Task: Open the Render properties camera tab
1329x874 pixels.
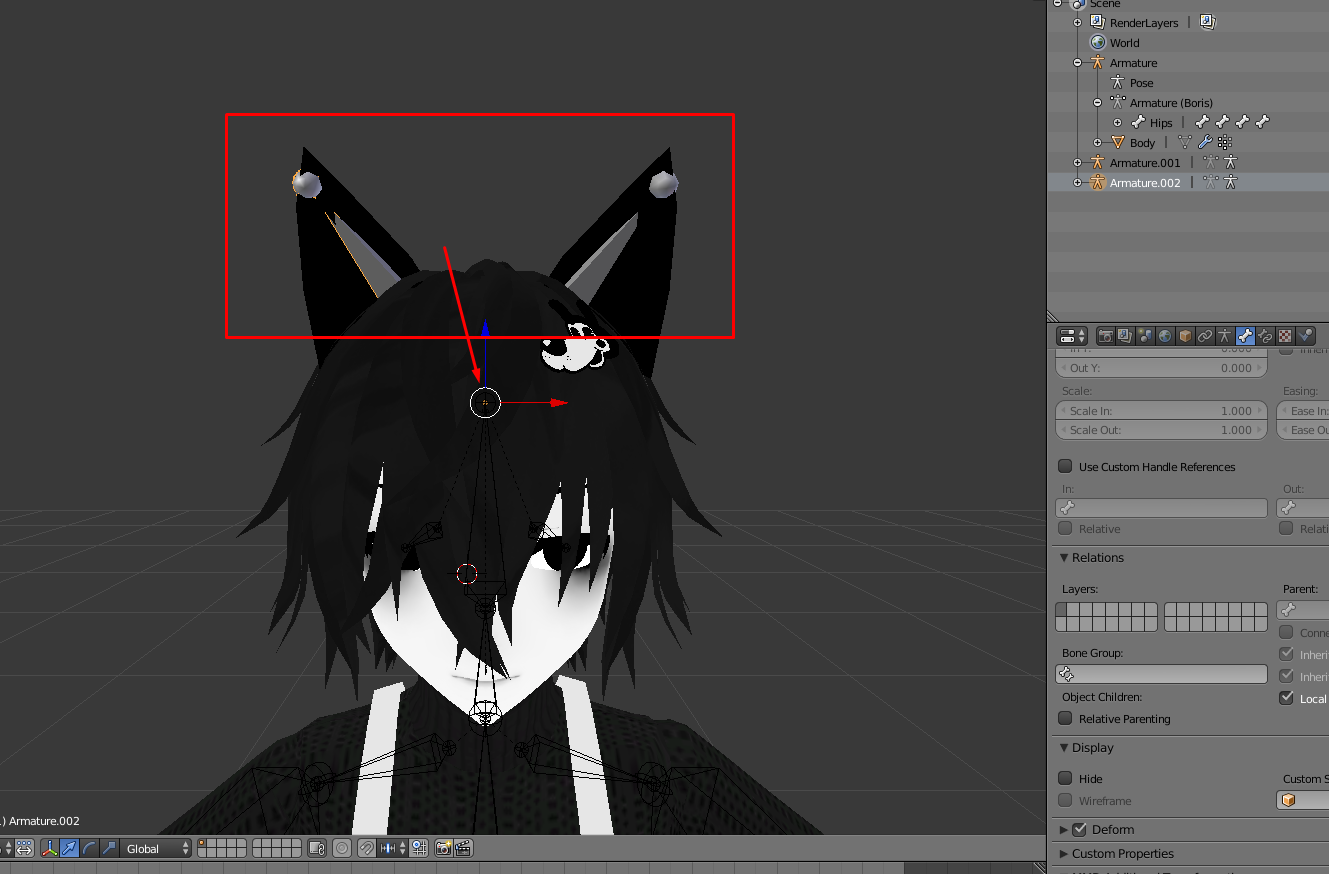Action: (x=1105, y=336)
